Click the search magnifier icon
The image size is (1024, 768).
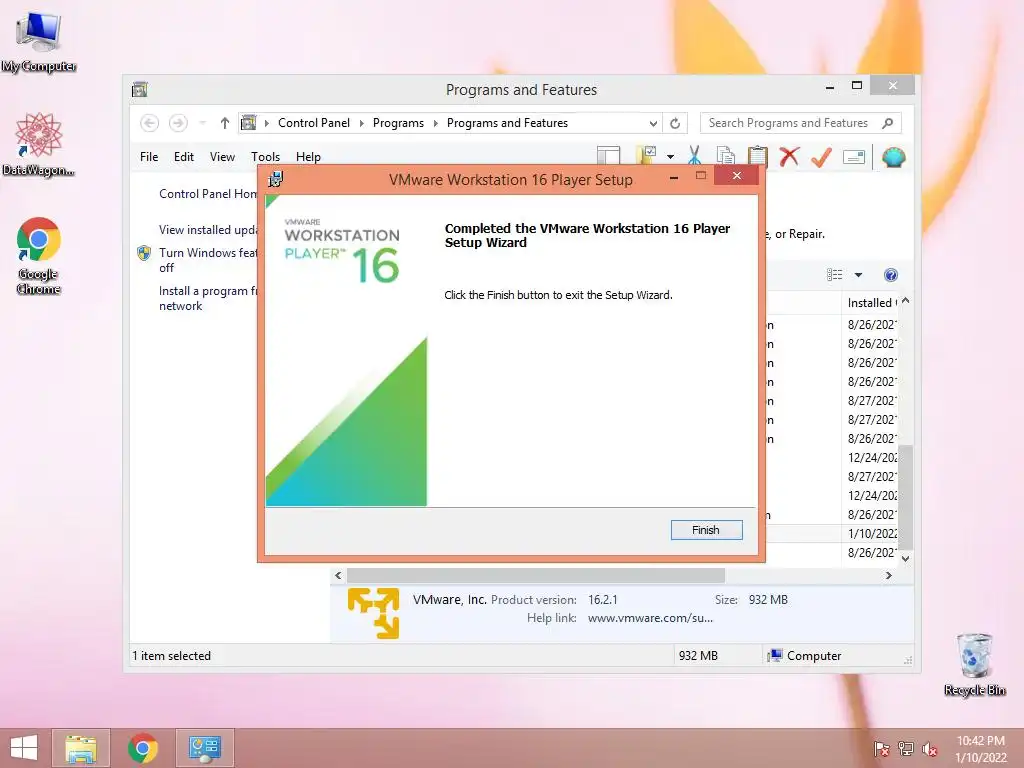(888, 123)
